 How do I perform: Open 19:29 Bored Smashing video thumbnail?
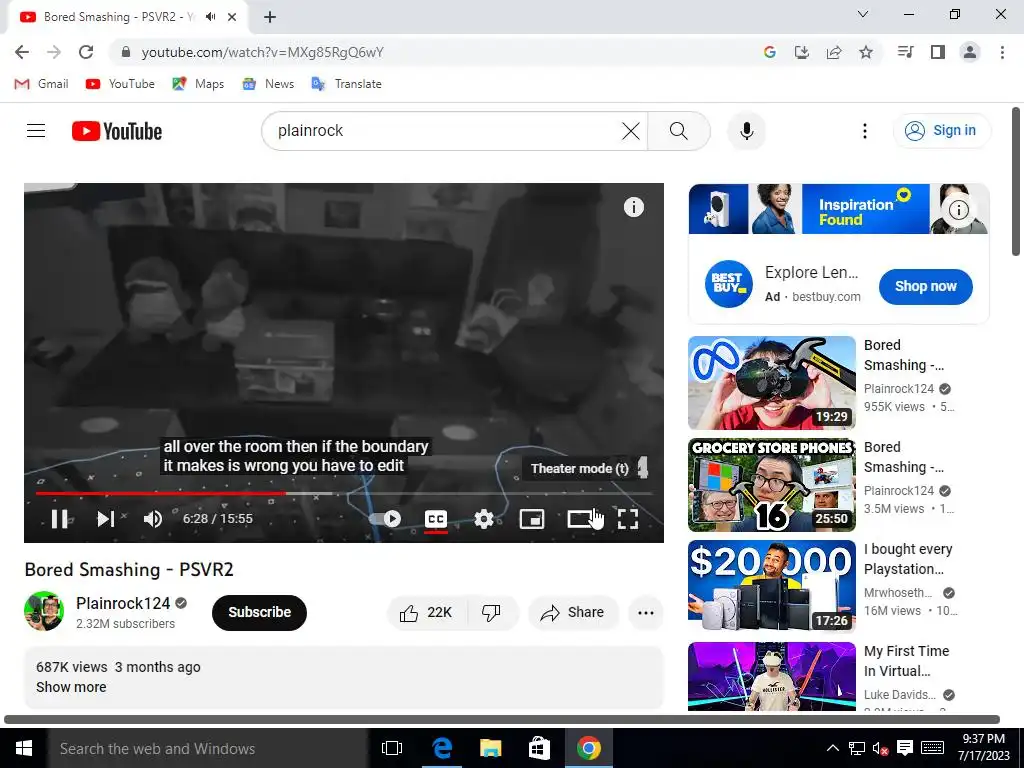(x=771, y=382)
